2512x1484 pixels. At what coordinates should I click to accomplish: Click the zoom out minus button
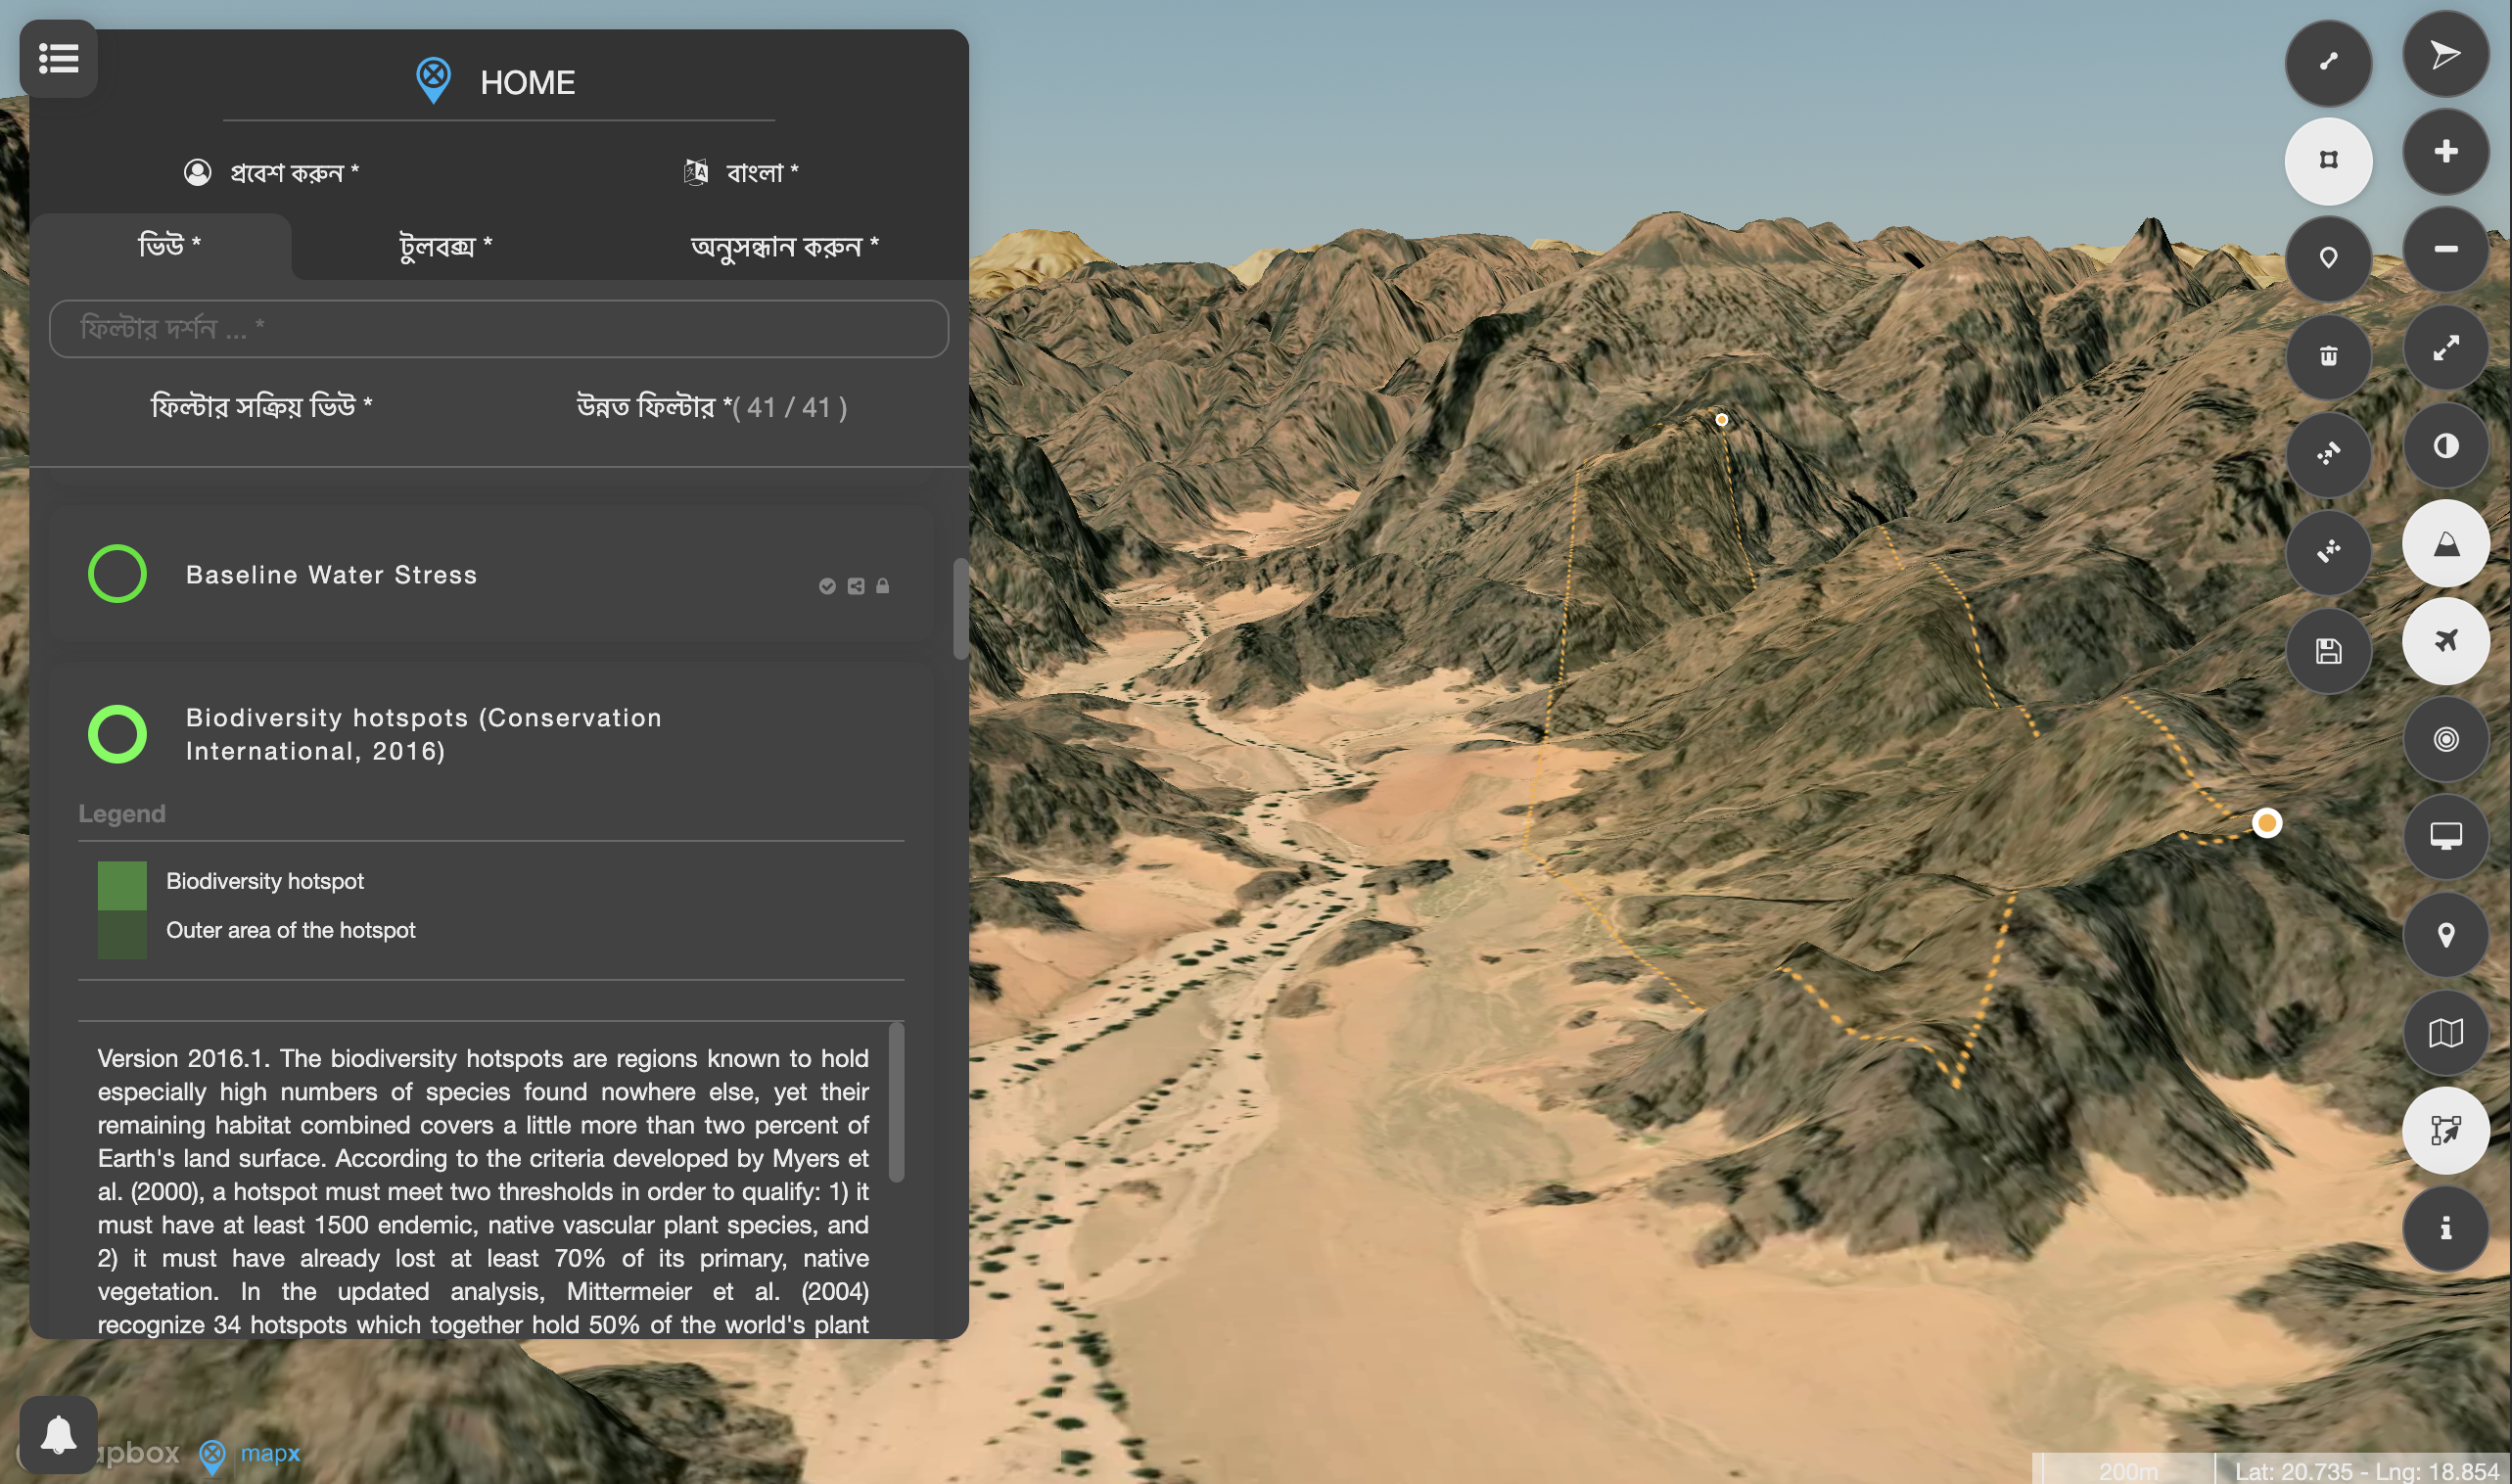(x=2445, y=250)
